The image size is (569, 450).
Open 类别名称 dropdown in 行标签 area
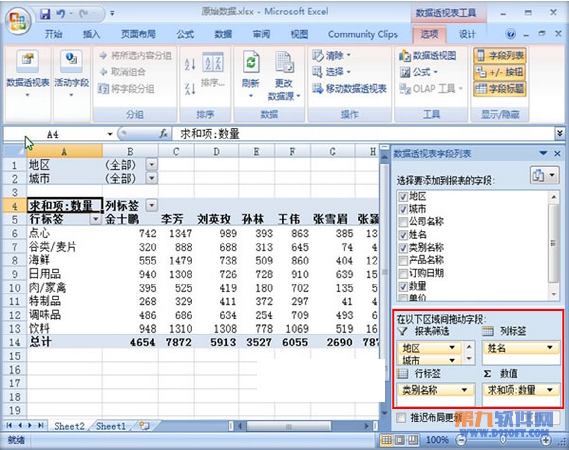pos(464,390)
